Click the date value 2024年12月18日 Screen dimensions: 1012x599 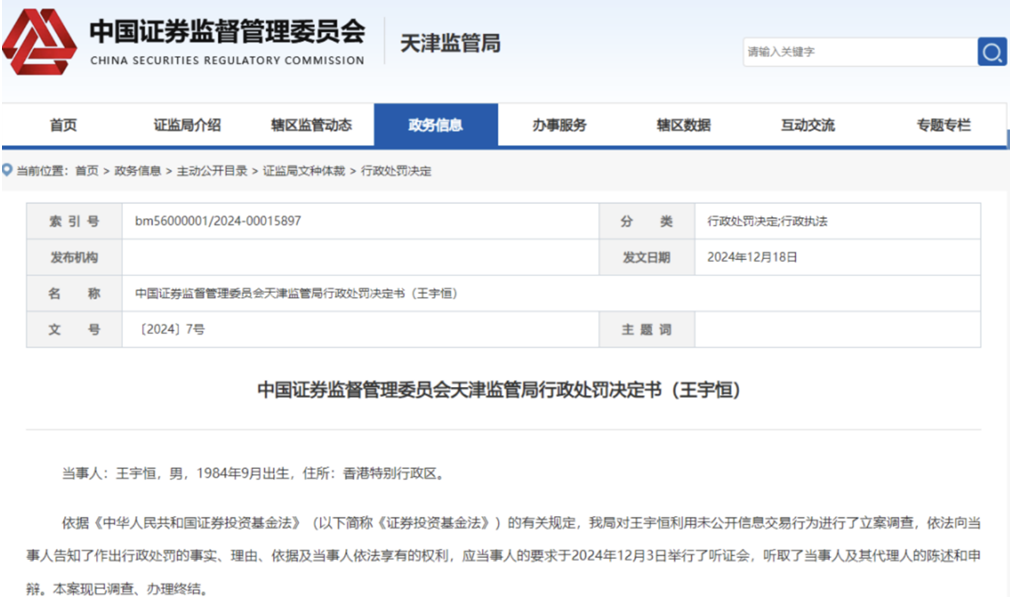click(x=753, y=257)
